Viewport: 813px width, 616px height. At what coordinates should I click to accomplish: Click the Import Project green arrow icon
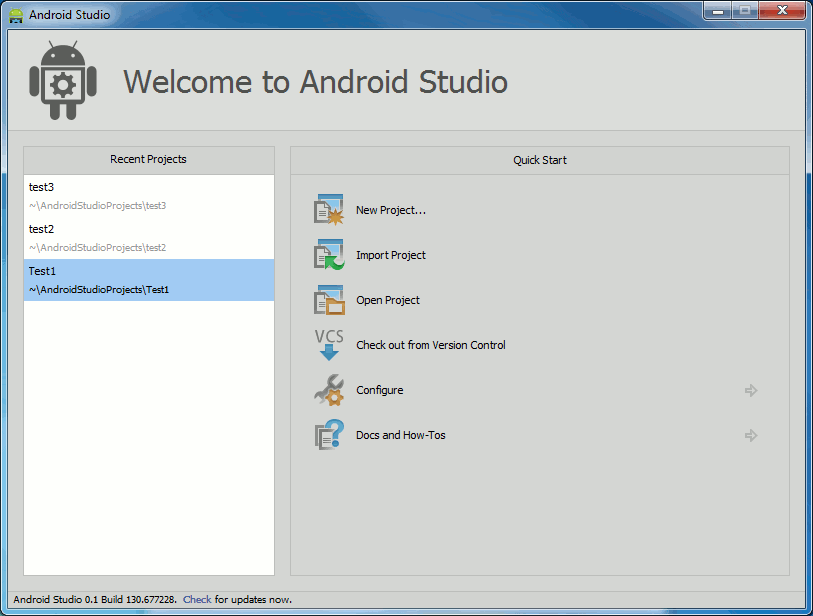click(329, 255)
